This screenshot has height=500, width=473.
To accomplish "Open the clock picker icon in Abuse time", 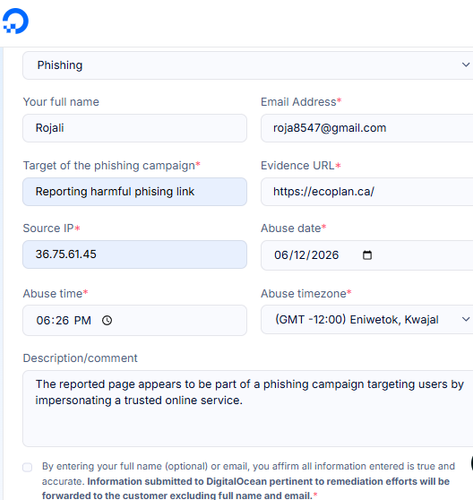I will (107, 320).
